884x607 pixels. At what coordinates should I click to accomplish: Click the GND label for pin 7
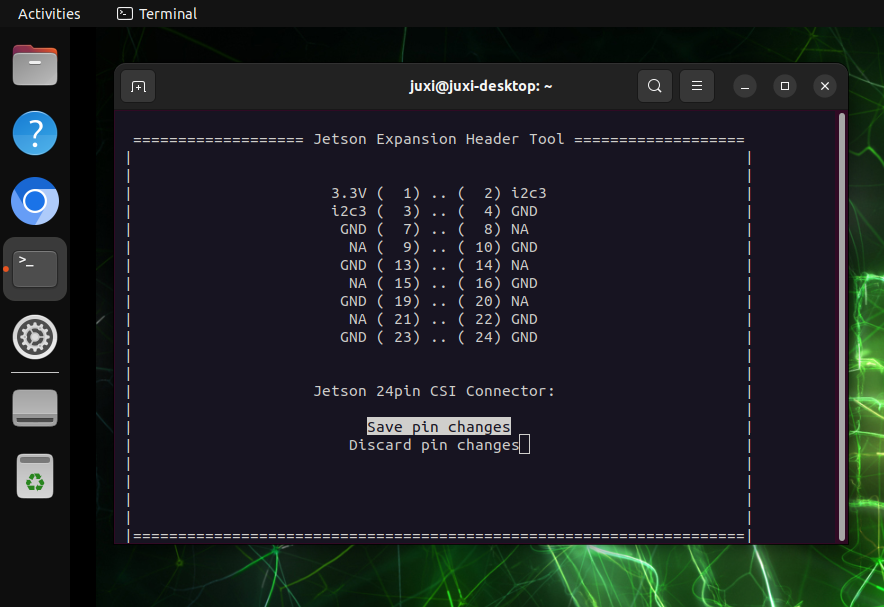(x=353, y=229)
